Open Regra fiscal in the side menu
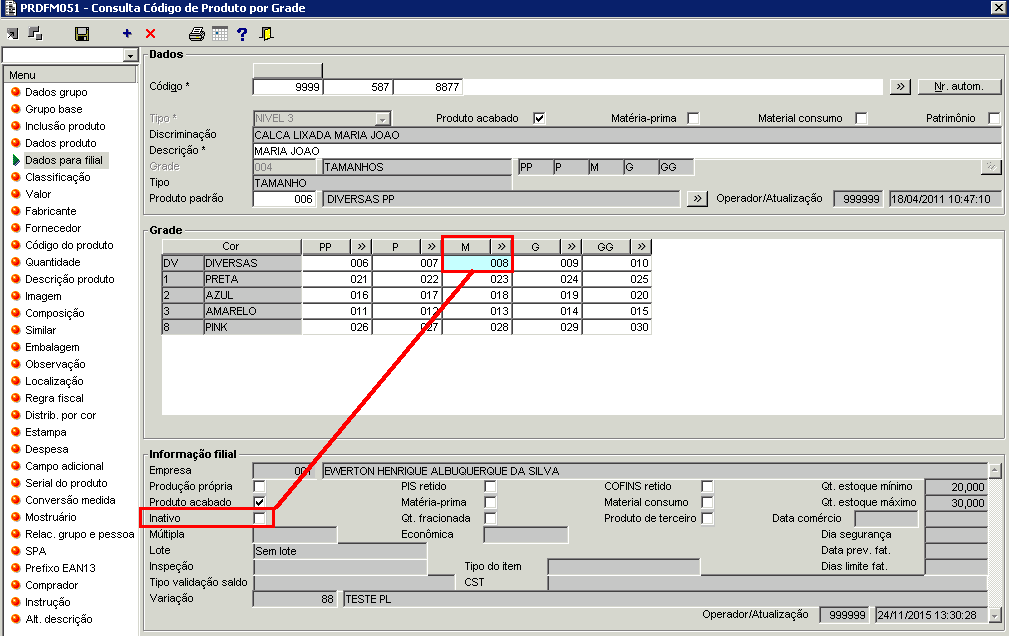 pos(54,398)
